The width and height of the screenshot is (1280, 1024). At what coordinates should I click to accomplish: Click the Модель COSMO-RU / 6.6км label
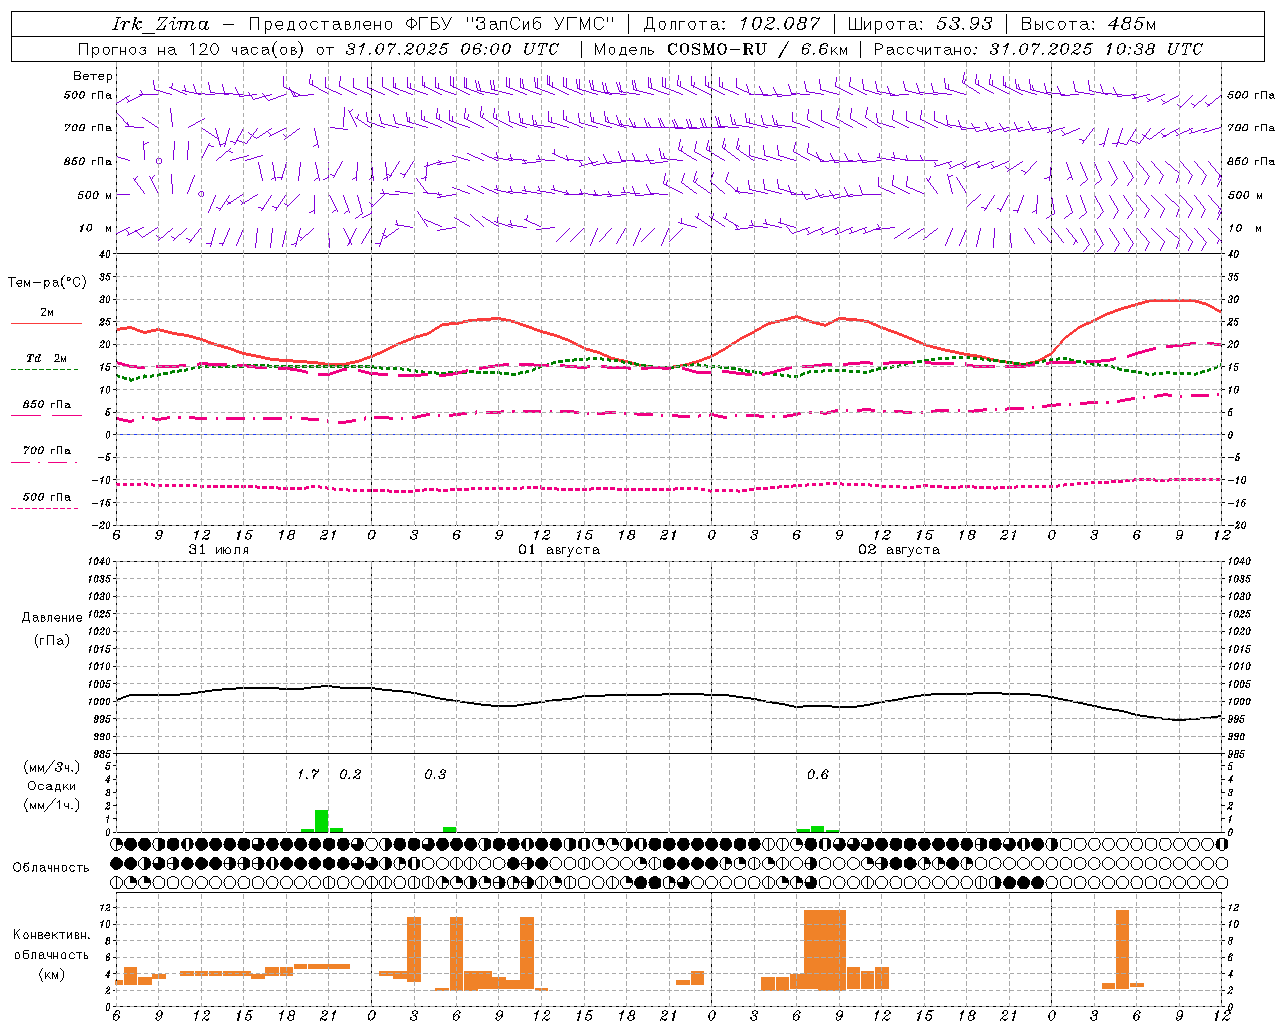[721, 49]
